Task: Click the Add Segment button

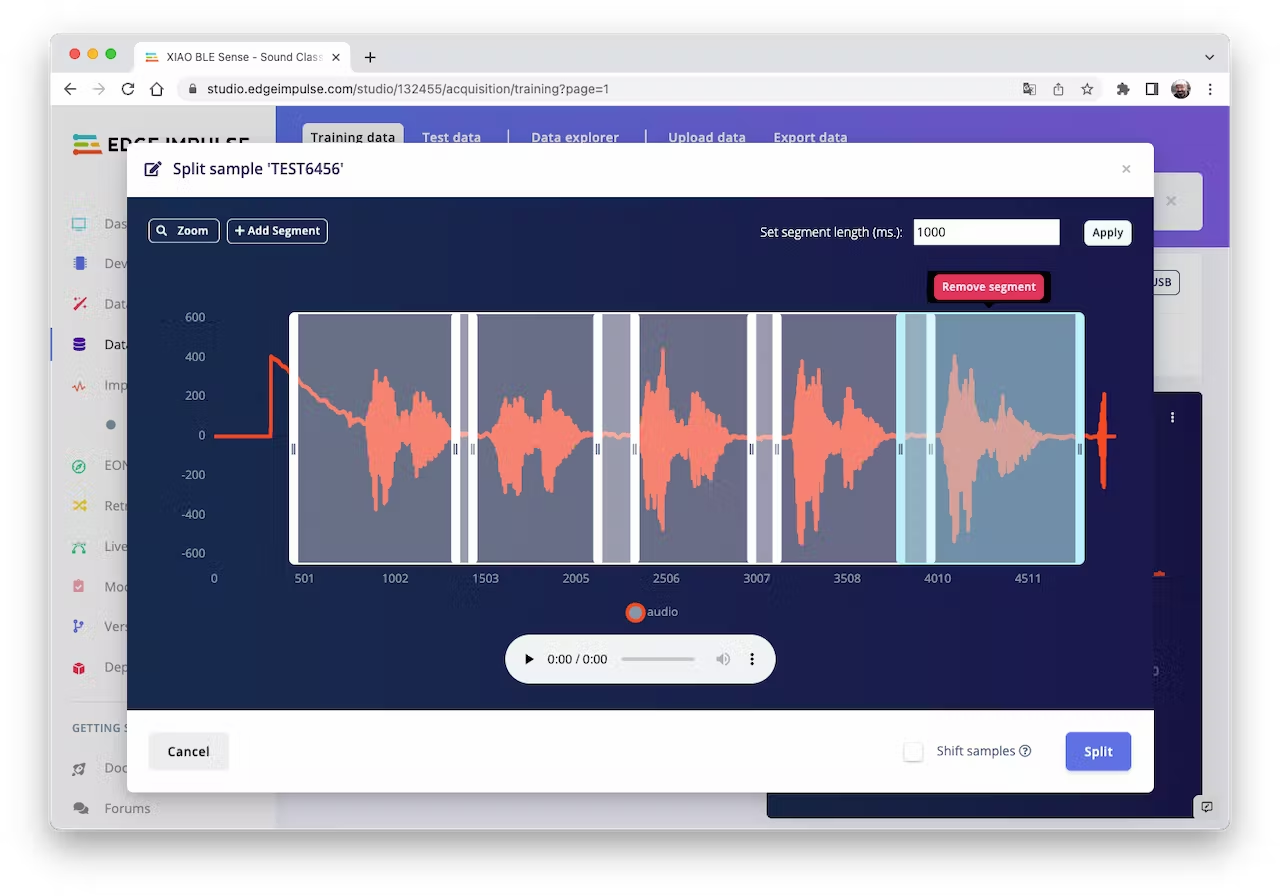Action: [x=277, y=231]
